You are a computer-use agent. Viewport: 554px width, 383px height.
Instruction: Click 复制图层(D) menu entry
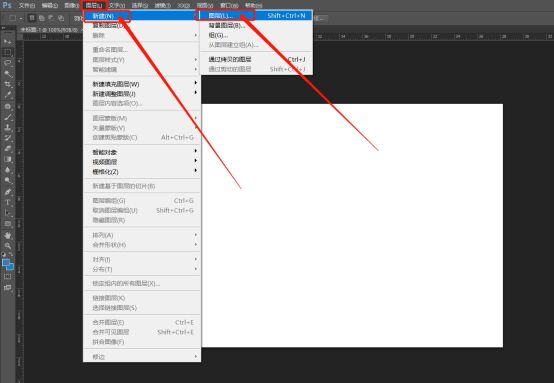pos(142,26)
